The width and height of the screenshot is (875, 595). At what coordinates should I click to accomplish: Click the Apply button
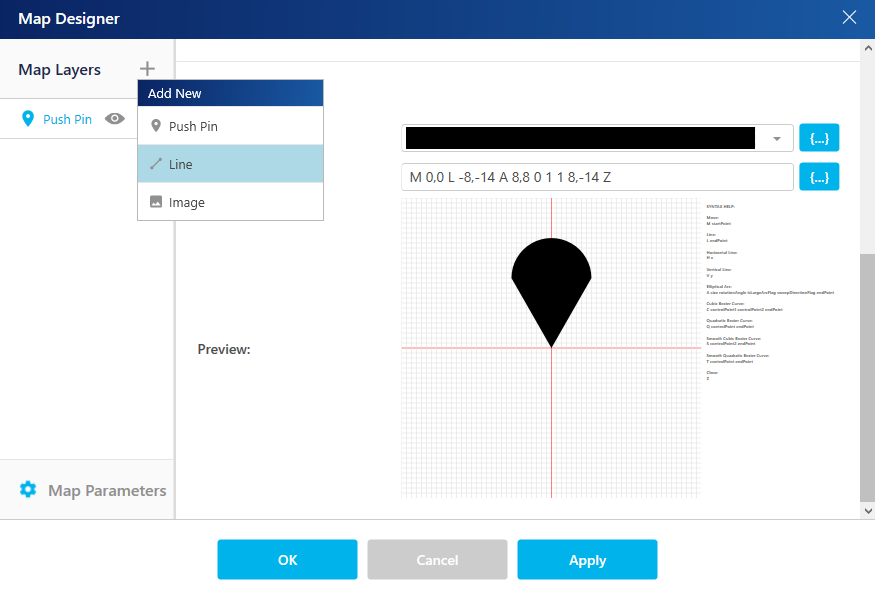point(587,559)
